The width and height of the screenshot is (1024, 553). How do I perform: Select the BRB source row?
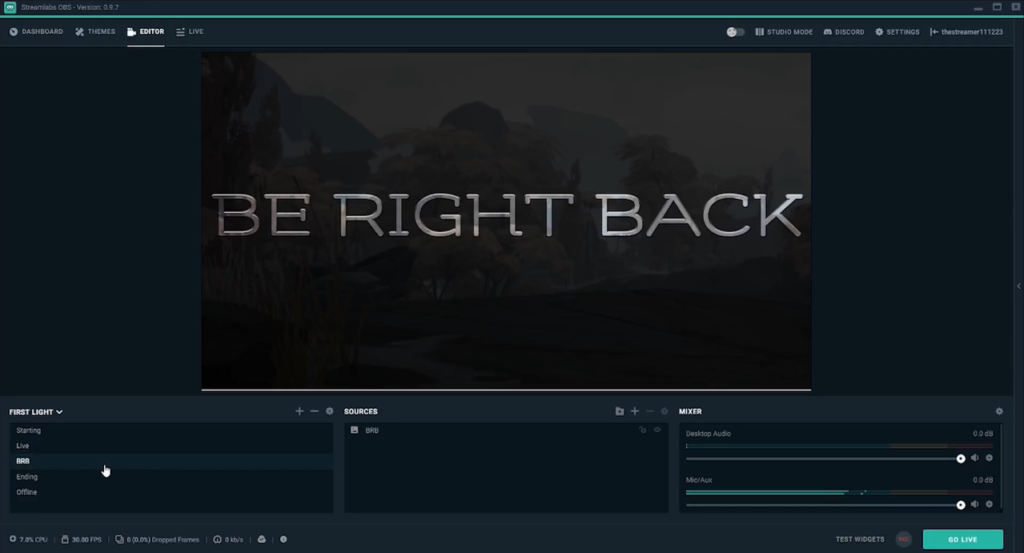tap(506, 430)
